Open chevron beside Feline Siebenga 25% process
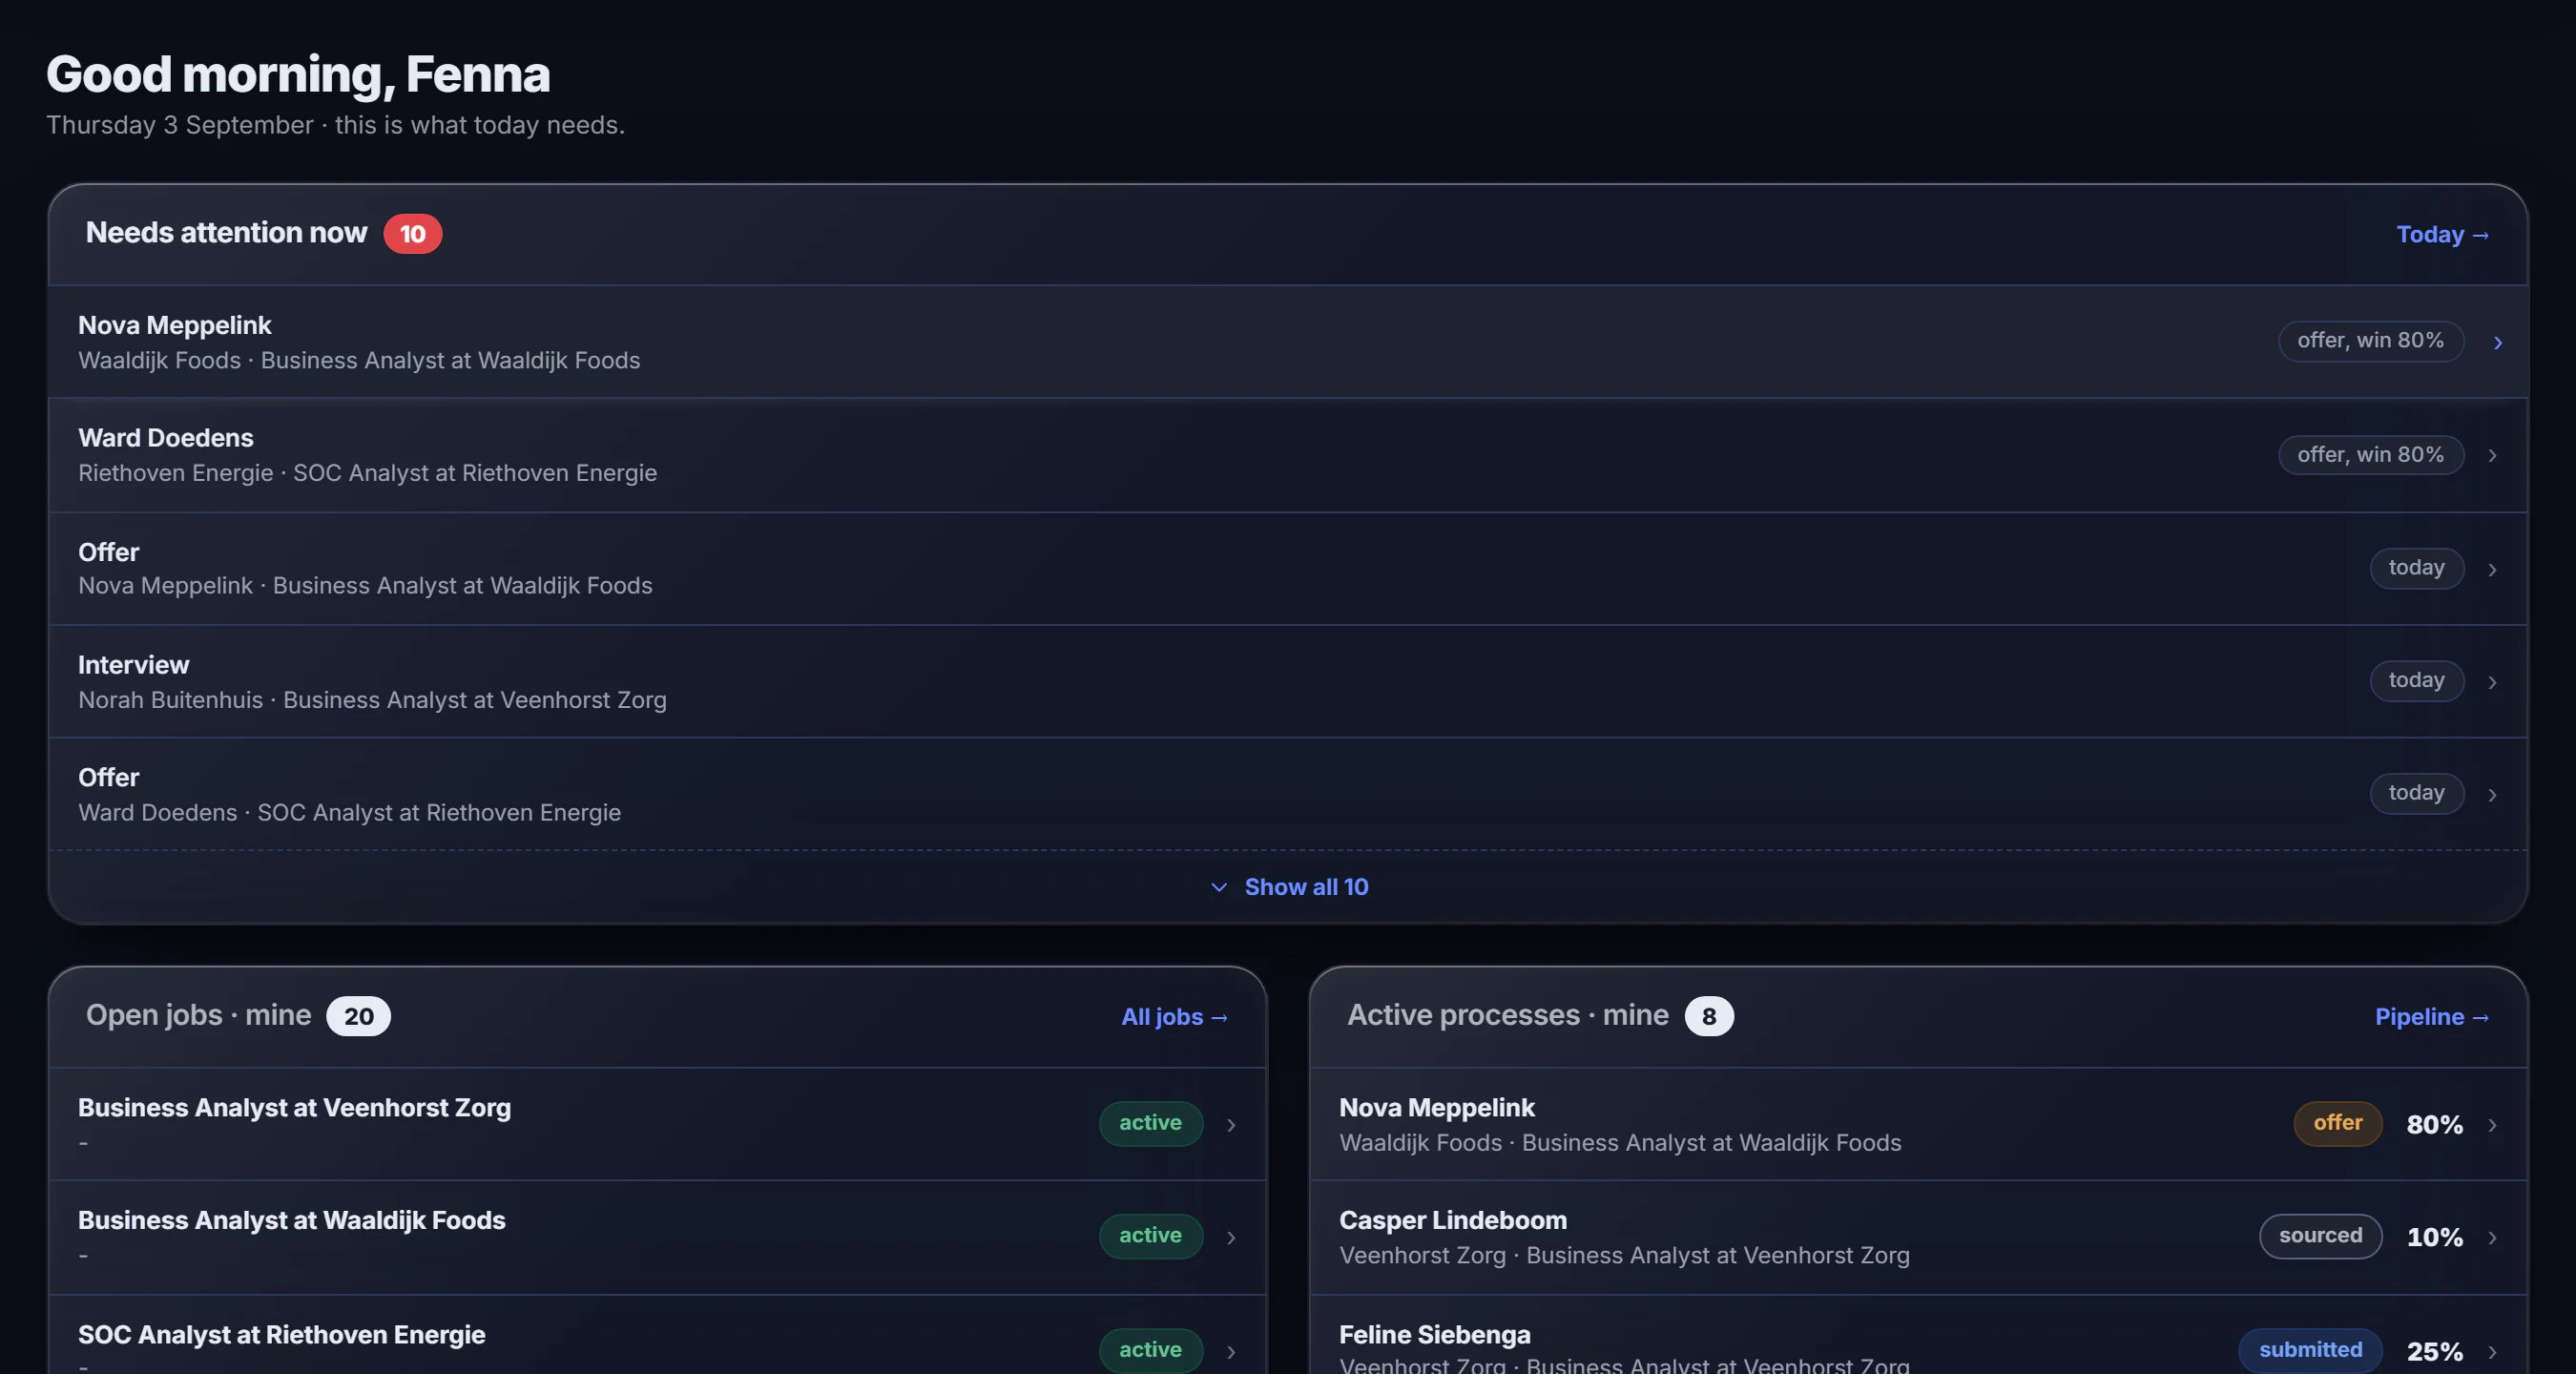Screen dimensions: 2576x1374 (2492, 1351)
